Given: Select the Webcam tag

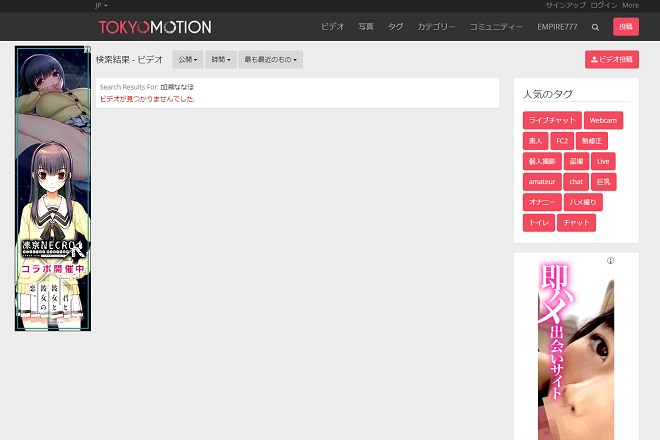Looking at the screenshot, I should pos(603,120).
